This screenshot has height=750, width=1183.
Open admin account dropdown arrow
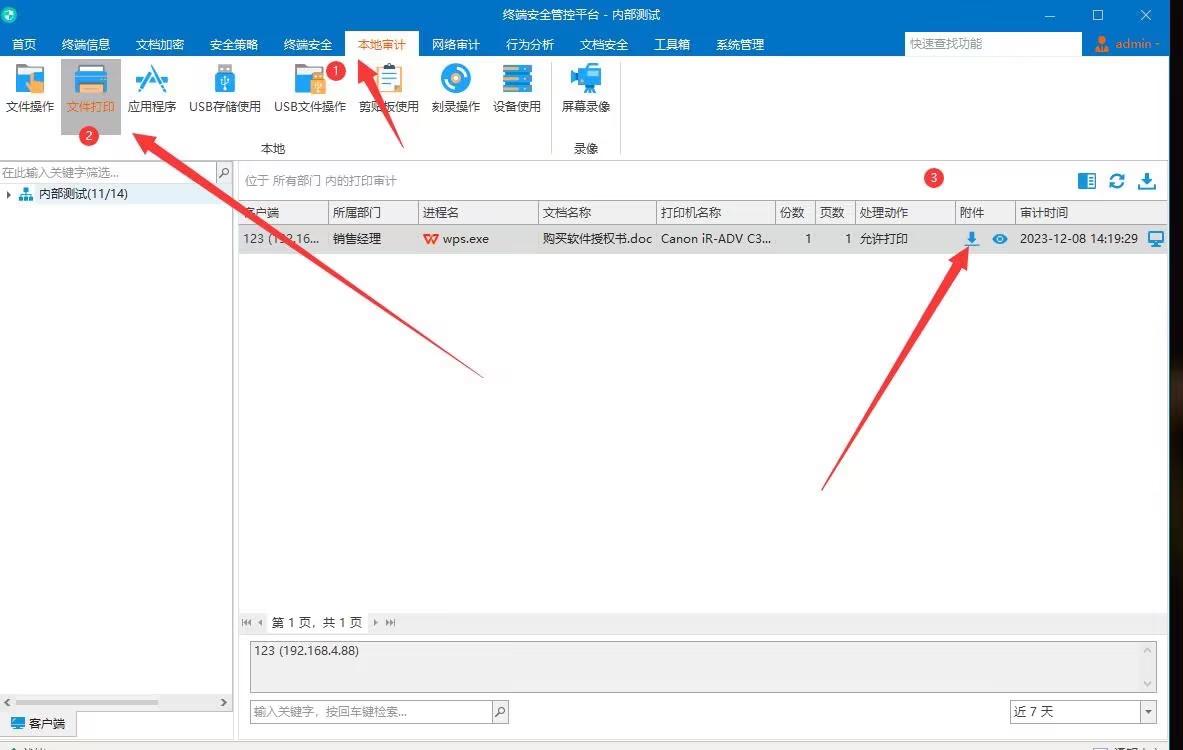[x=1157, y=44]
